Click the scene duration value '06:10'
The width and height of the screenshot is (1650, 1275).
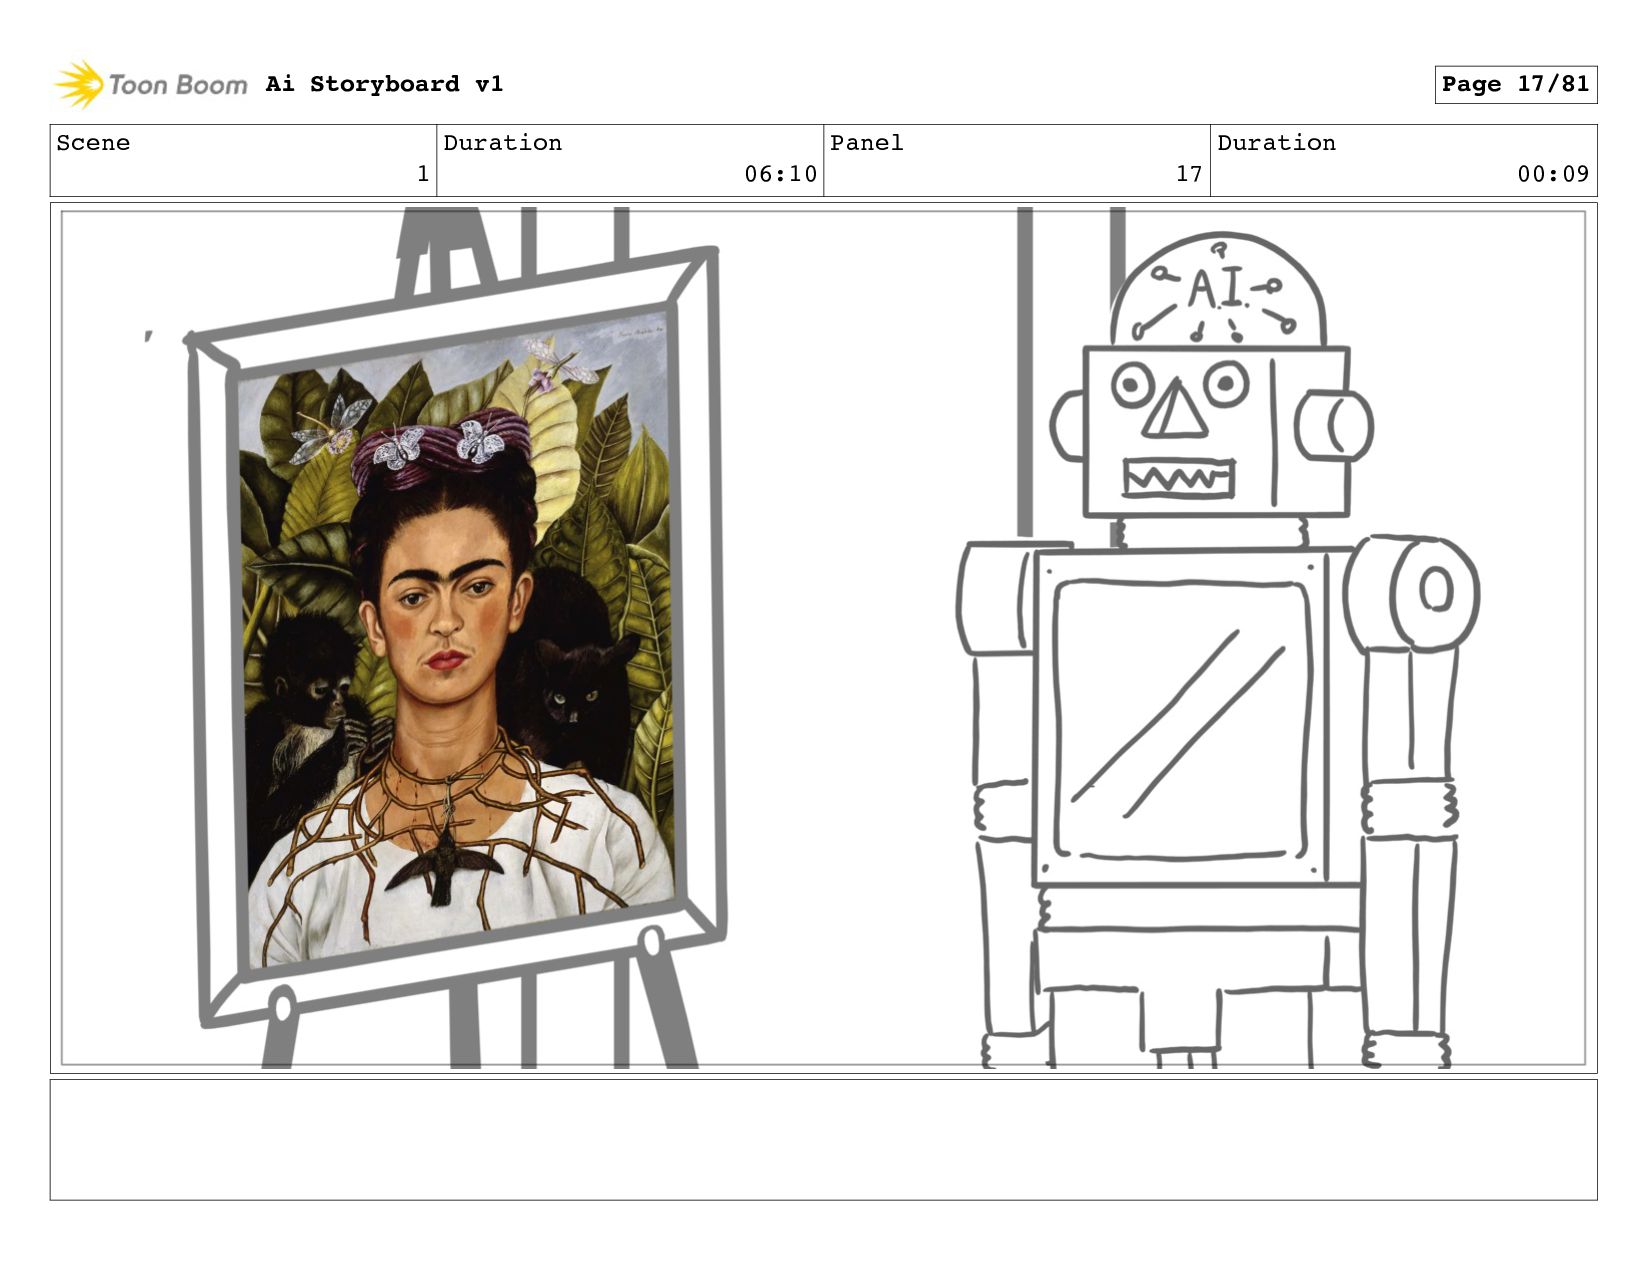pyautogui.click(x=780, y=174)
